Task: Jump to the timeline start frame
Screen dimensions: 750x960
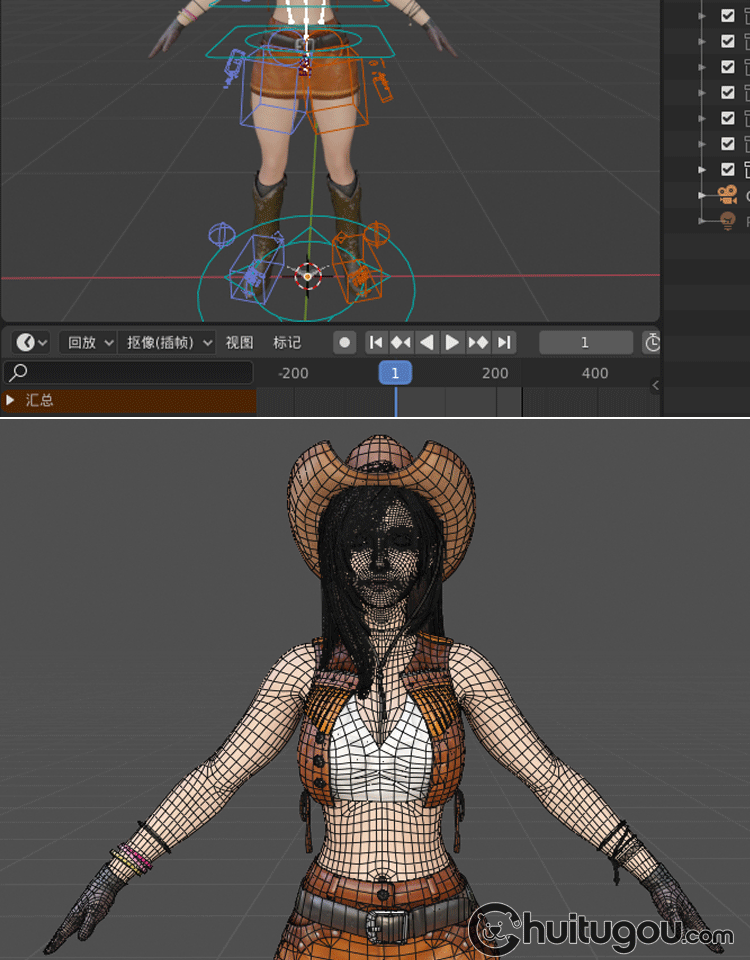Action: tap(376, 342)
